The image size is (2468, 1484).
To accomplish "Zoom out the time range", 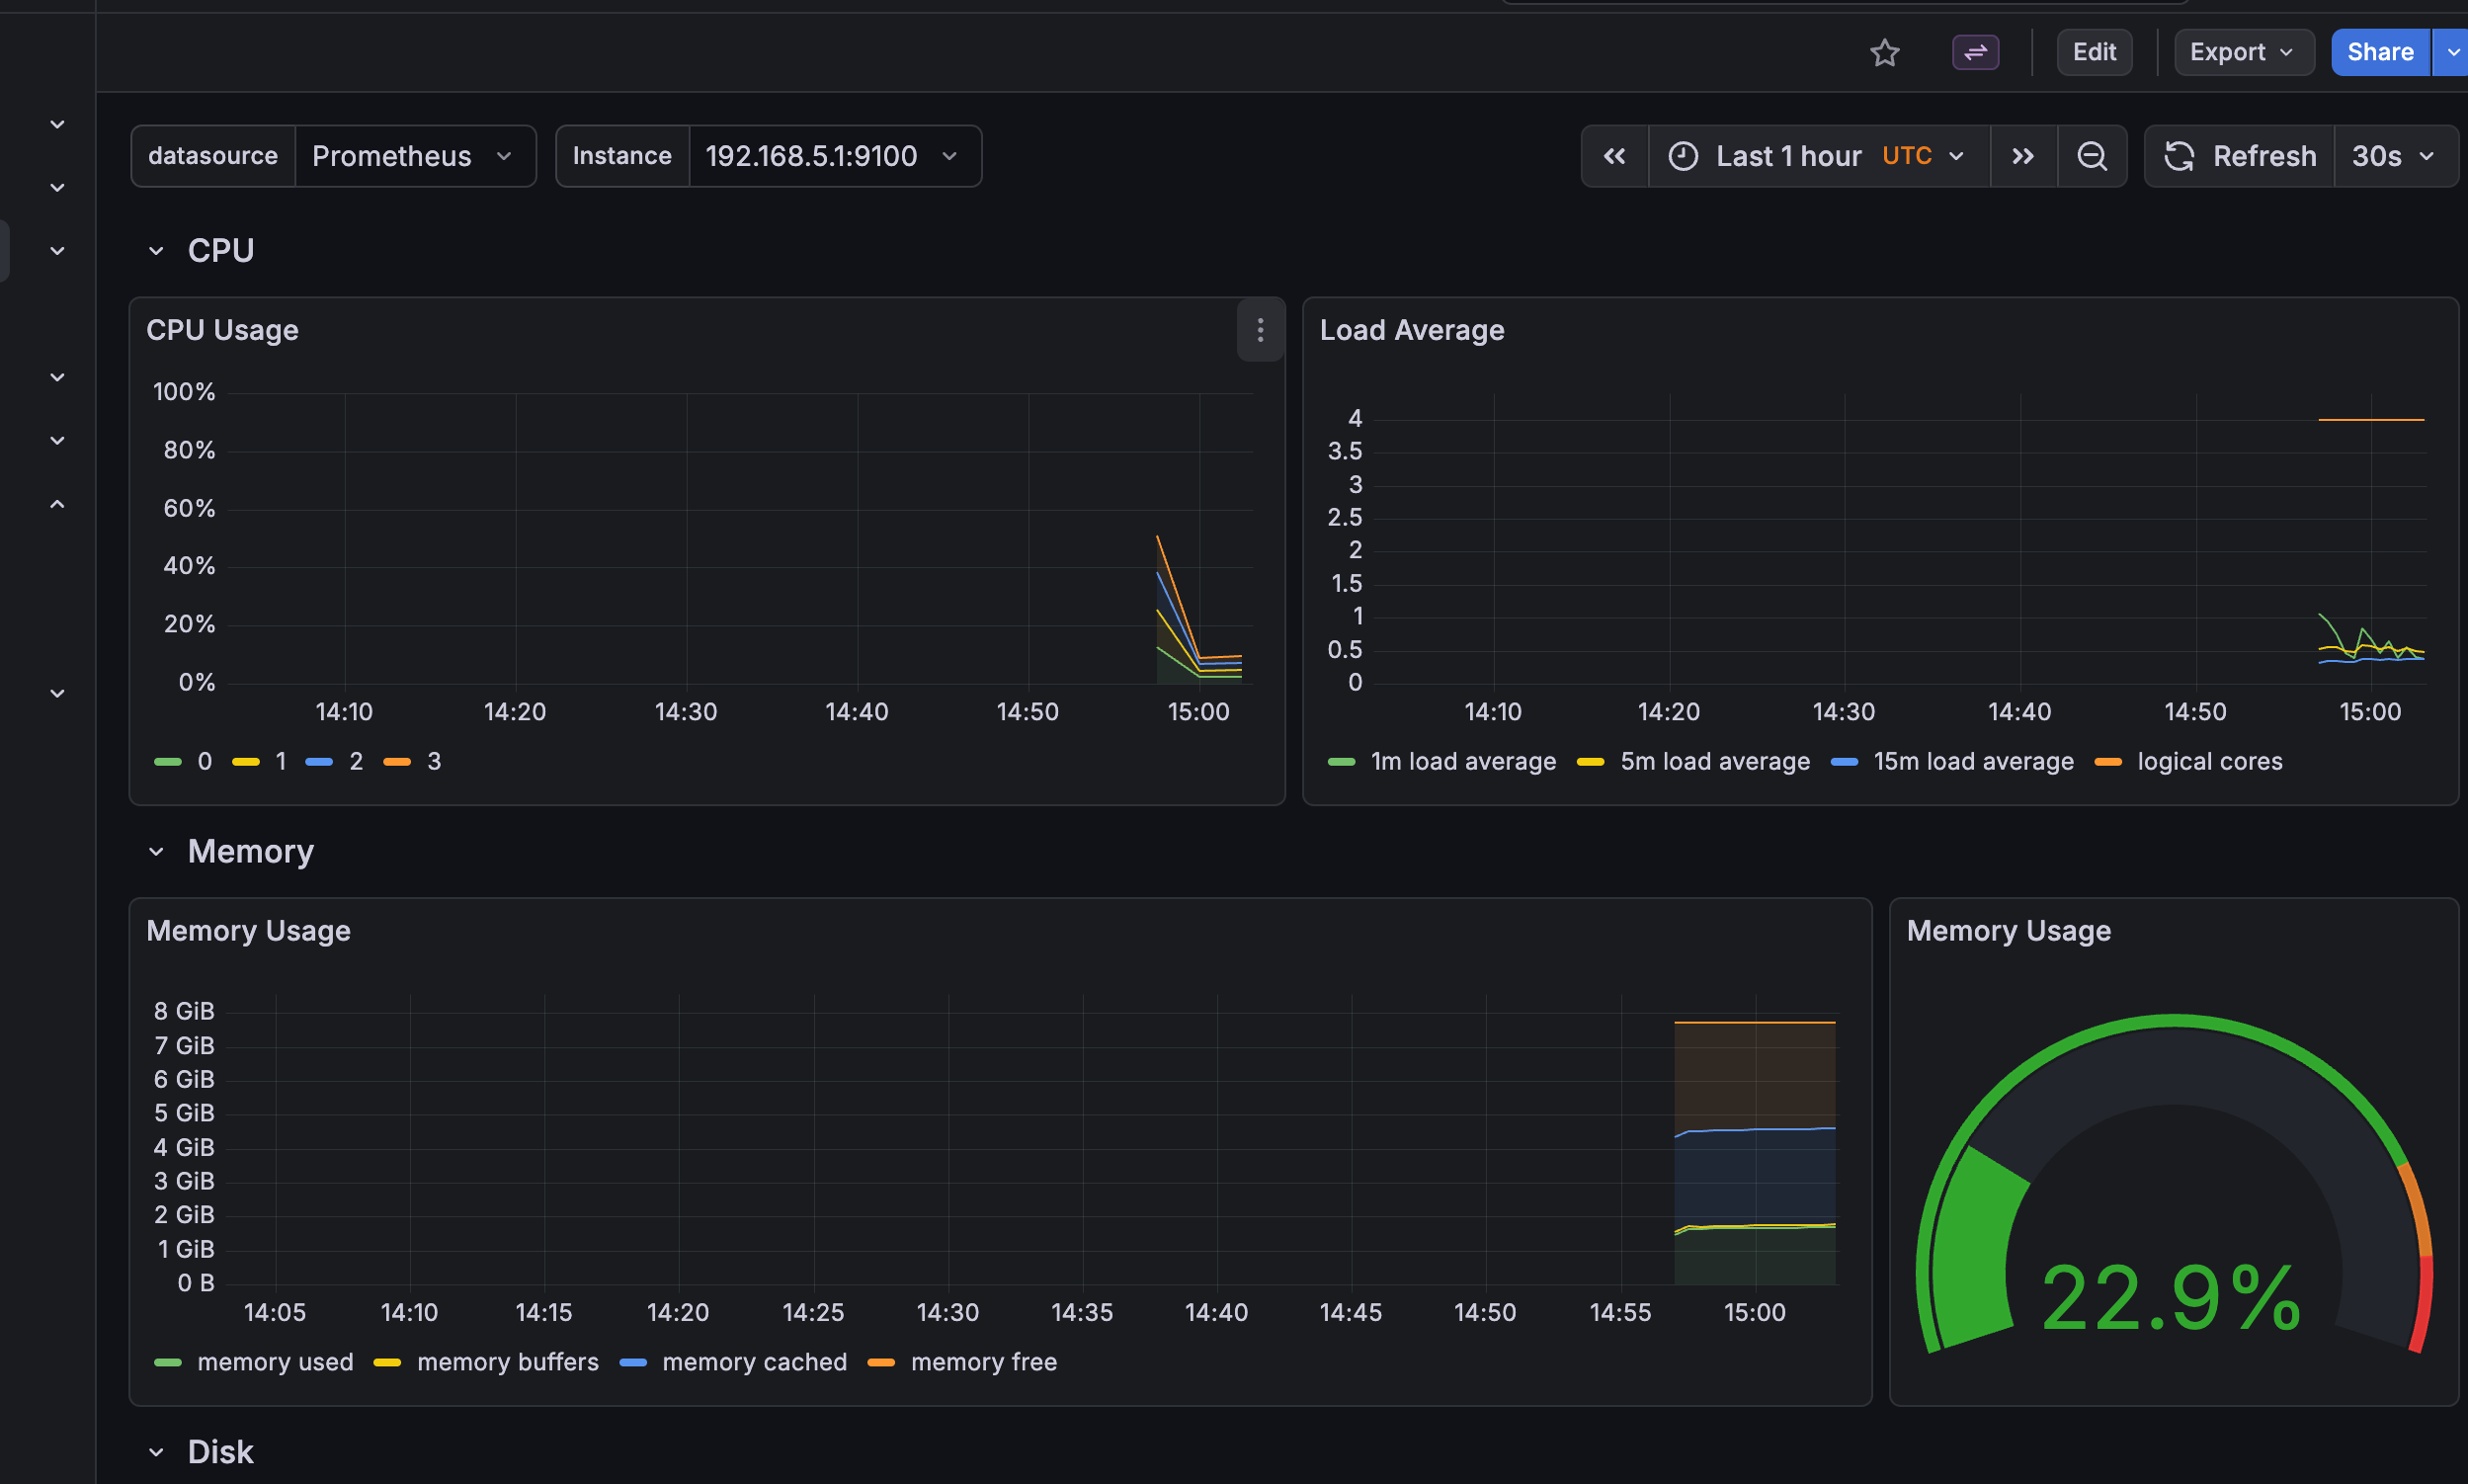I will [x=2092, y=156].
